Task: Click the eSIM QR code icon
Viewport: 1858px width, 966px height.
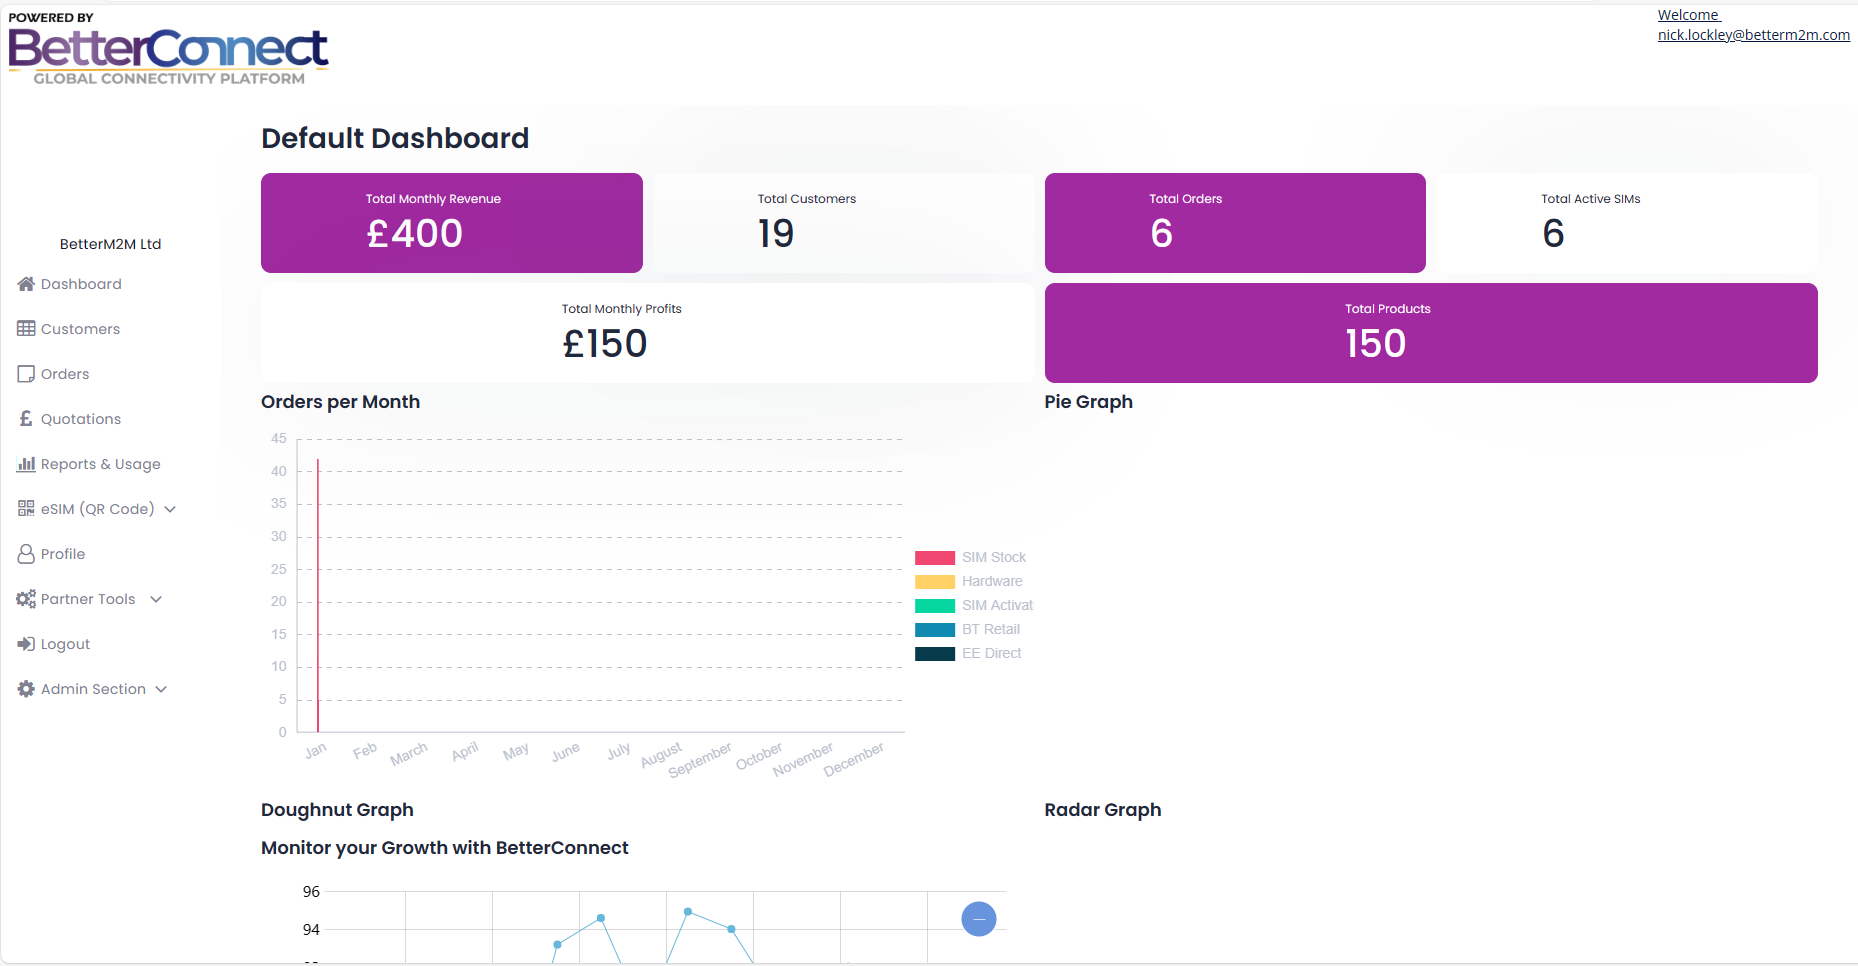Action: pos(26,509)
